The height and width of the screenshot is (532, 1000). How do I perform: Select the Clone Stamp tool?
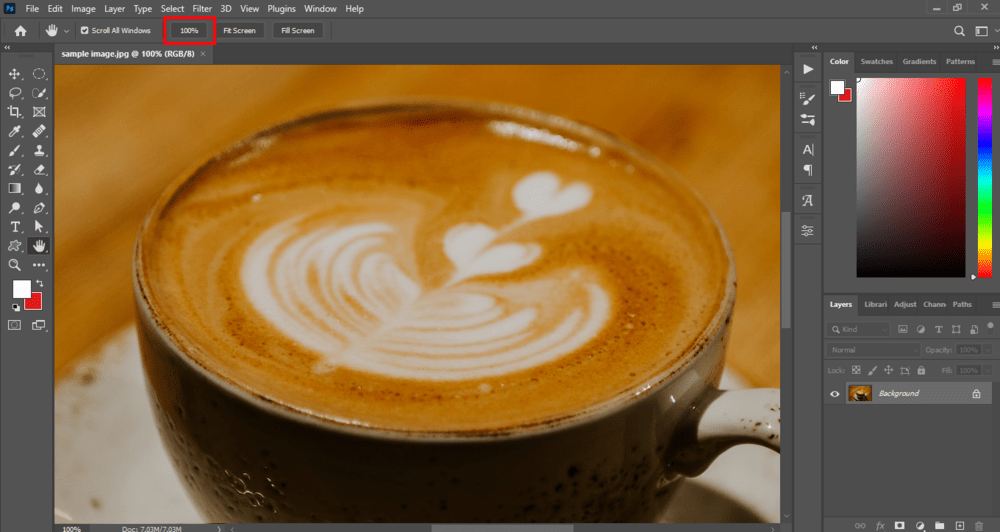point(39,151)
